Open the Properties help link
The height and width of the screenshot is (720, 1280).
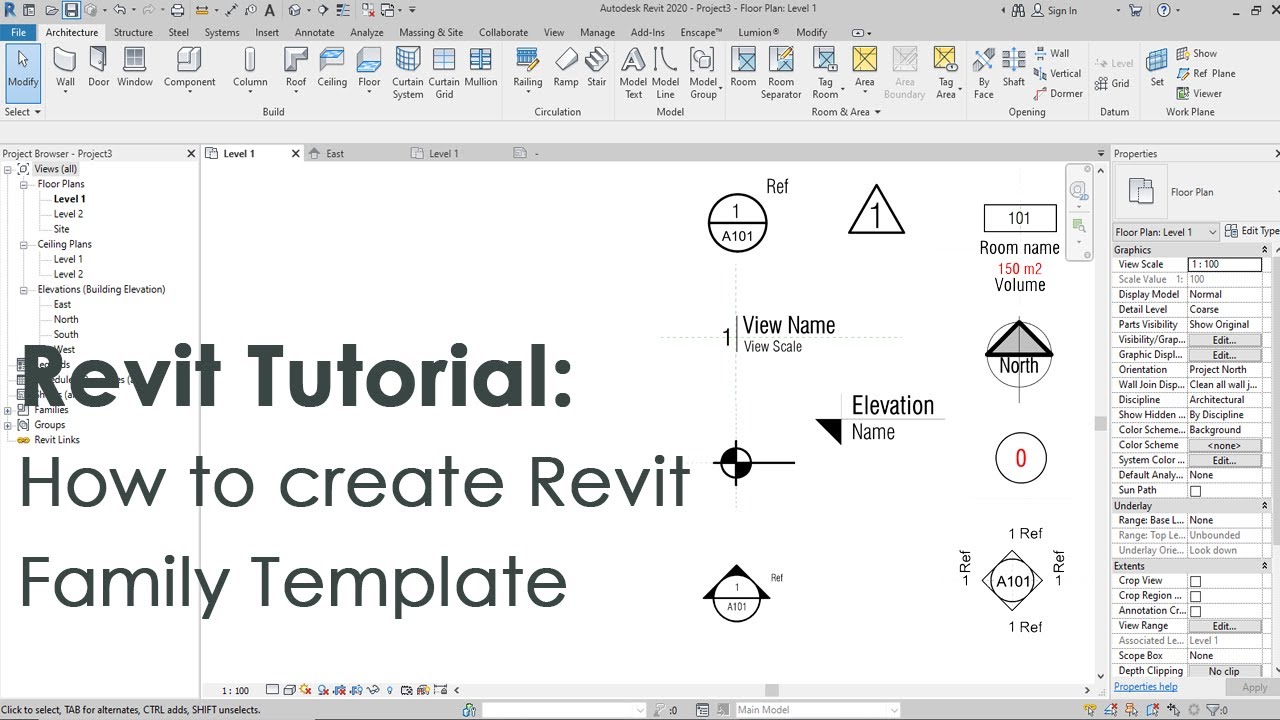(x=1145, y=687)
